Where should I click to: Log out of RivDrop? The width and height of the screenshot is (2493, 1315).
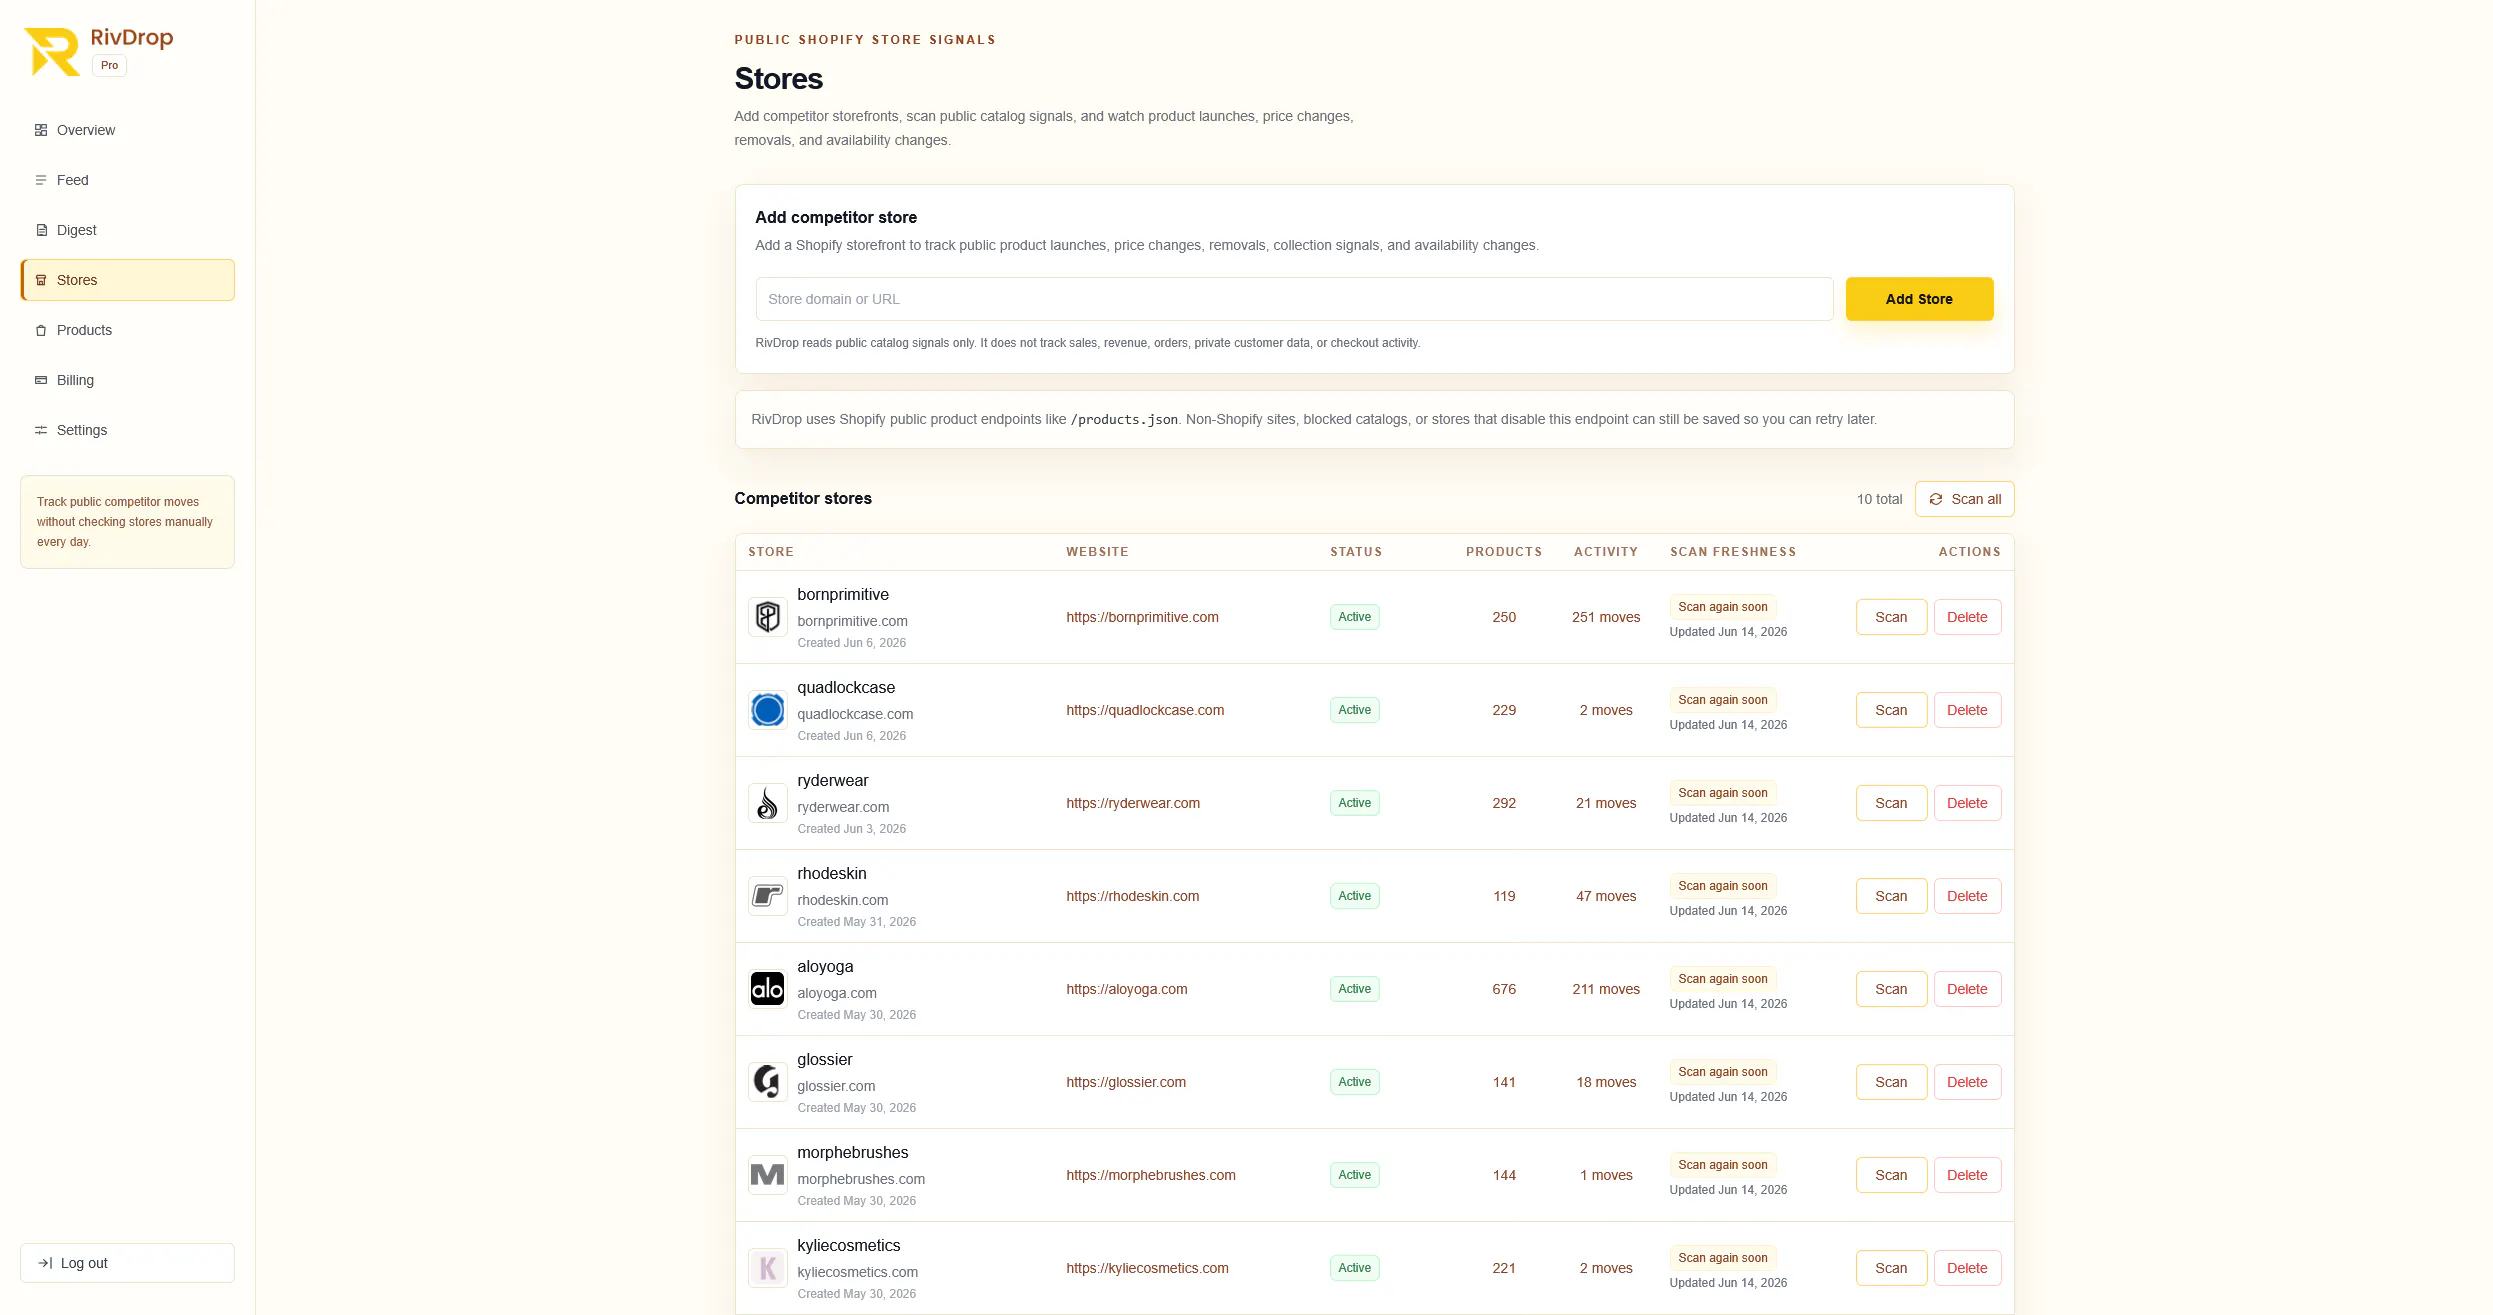pyautogui.click(x=128, y=1263)
